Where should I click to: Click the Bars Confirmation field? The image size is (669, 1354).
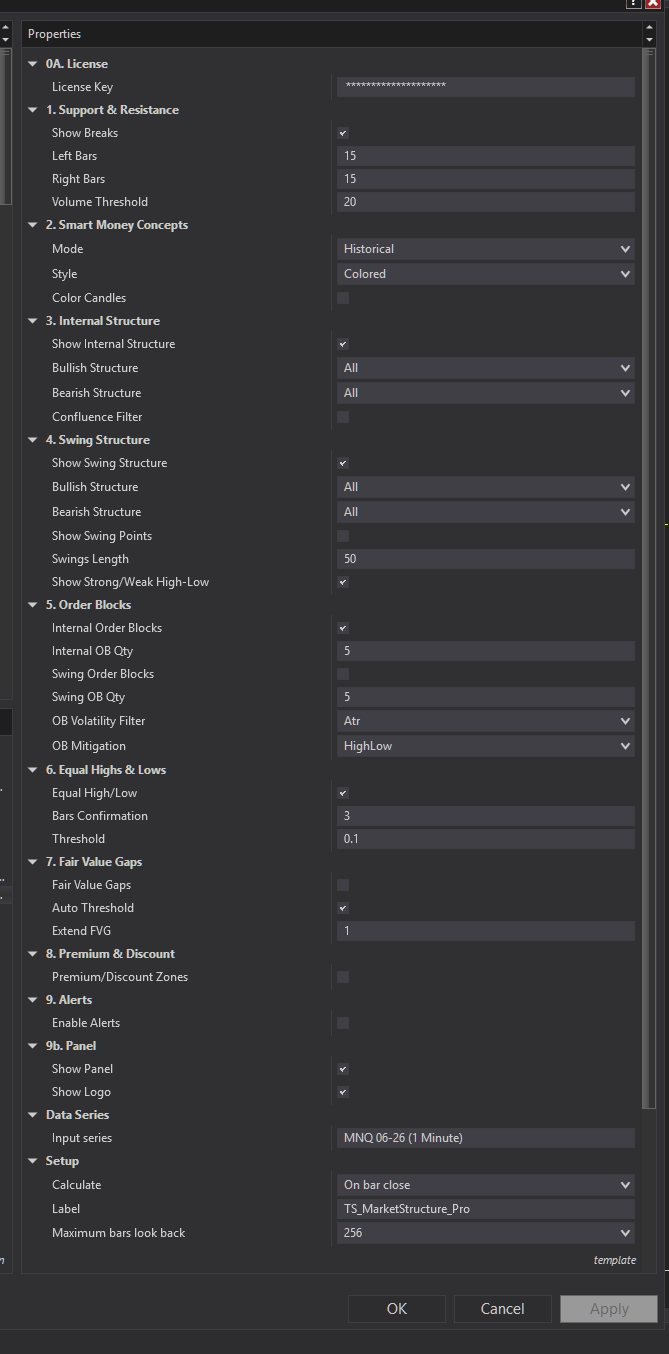[x=486, y=816]
